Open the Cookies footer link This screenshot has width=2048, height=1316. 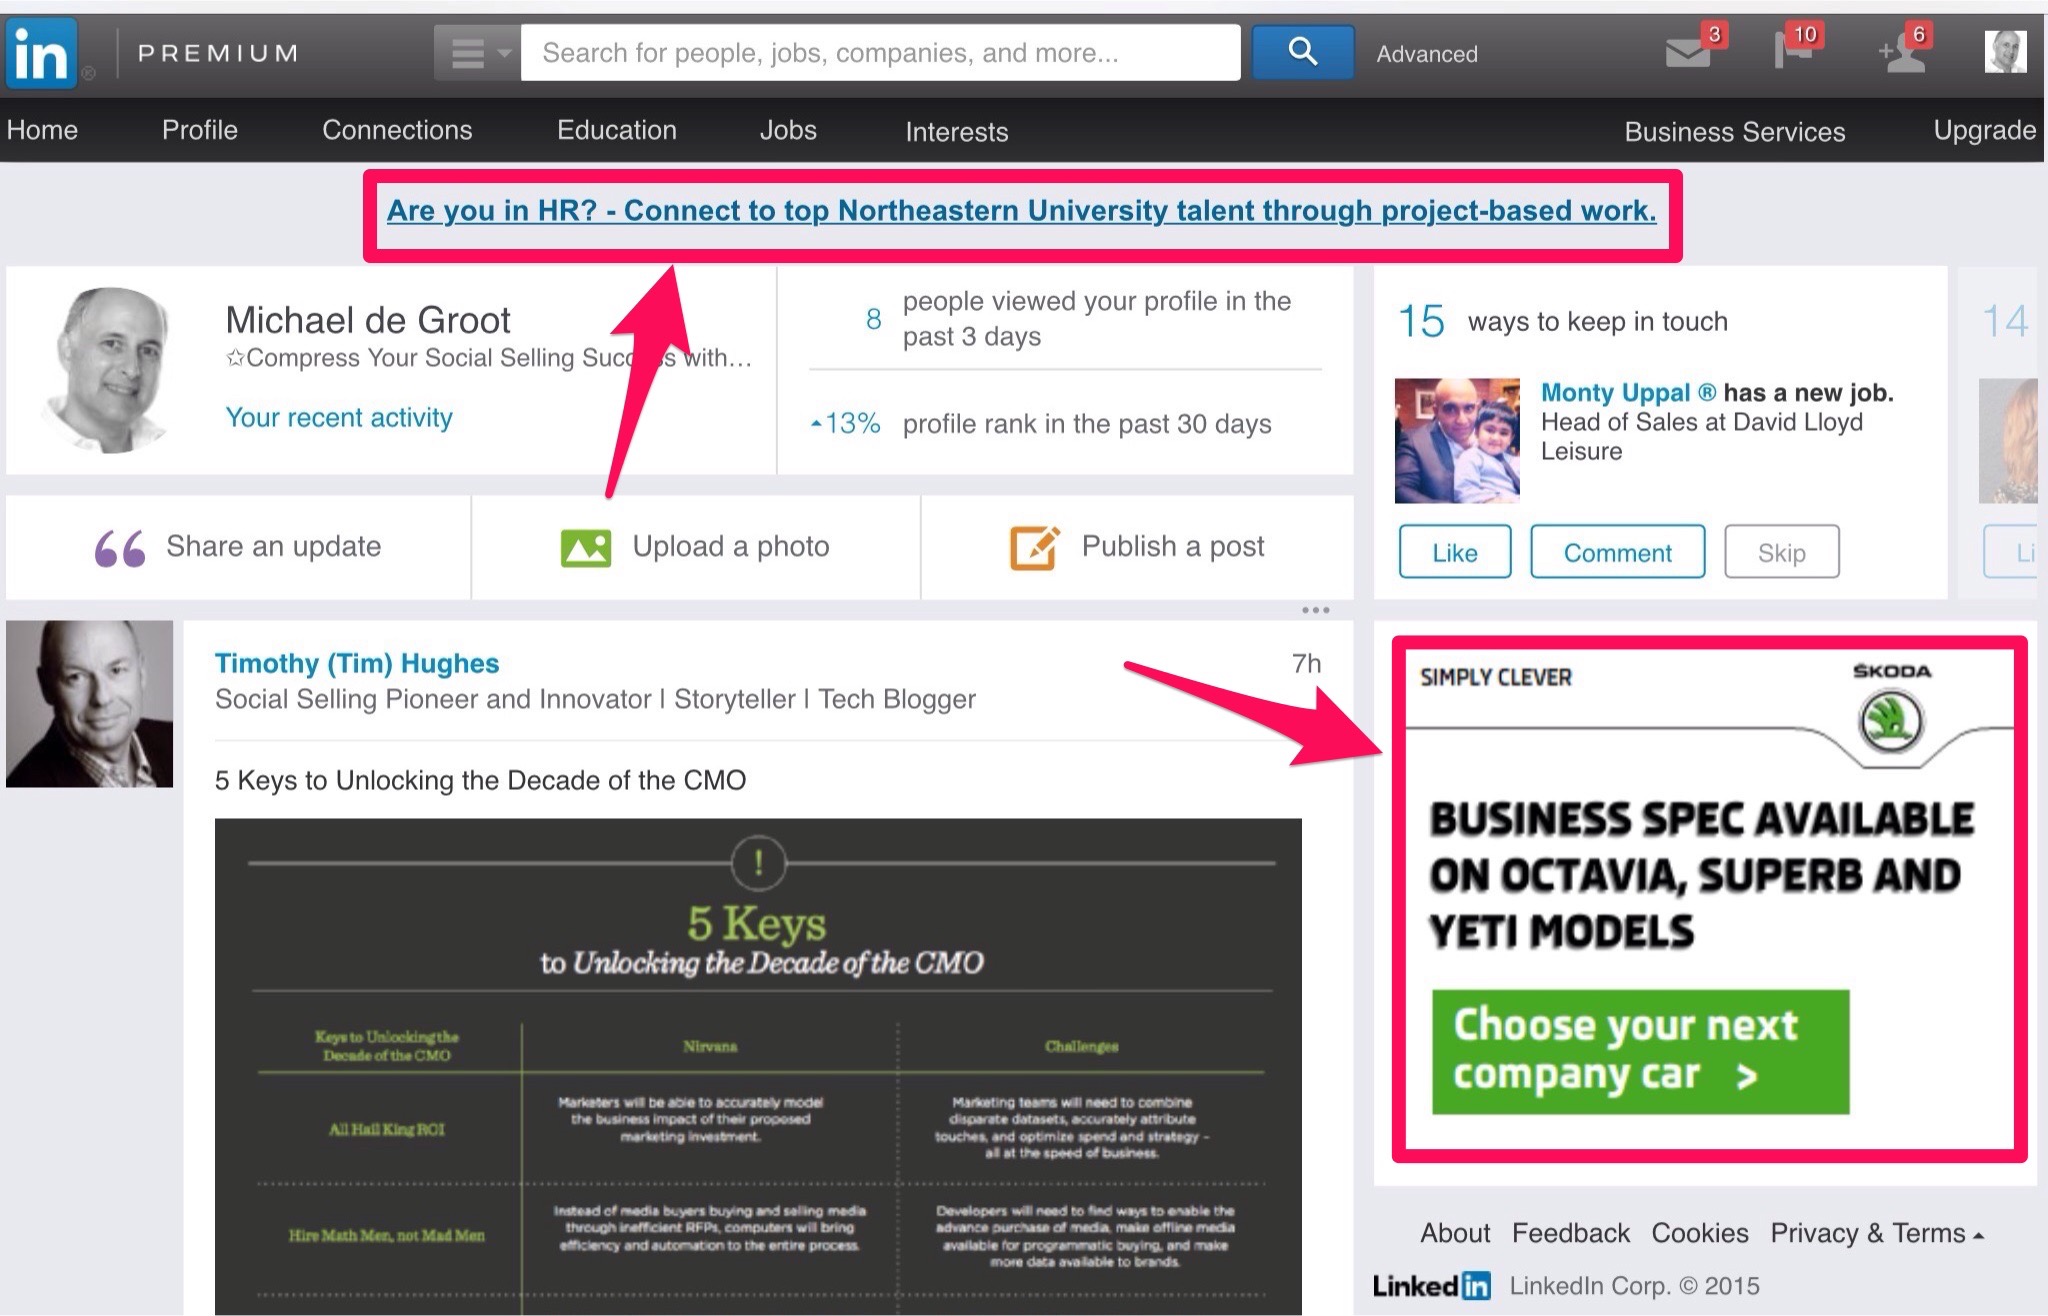point(1700,1233)
